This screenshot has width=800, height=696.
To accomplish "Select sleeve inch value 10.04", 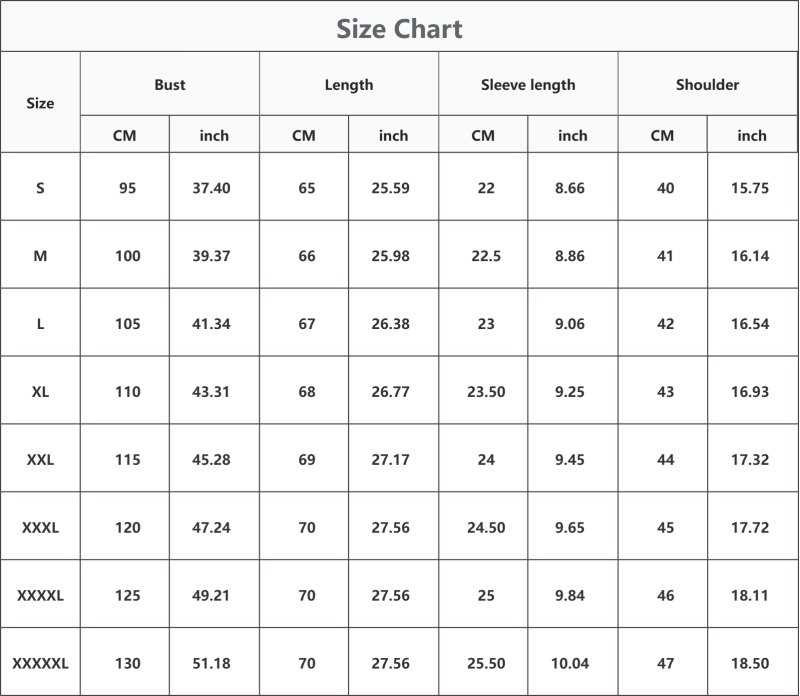I will (x=570, y=663).
